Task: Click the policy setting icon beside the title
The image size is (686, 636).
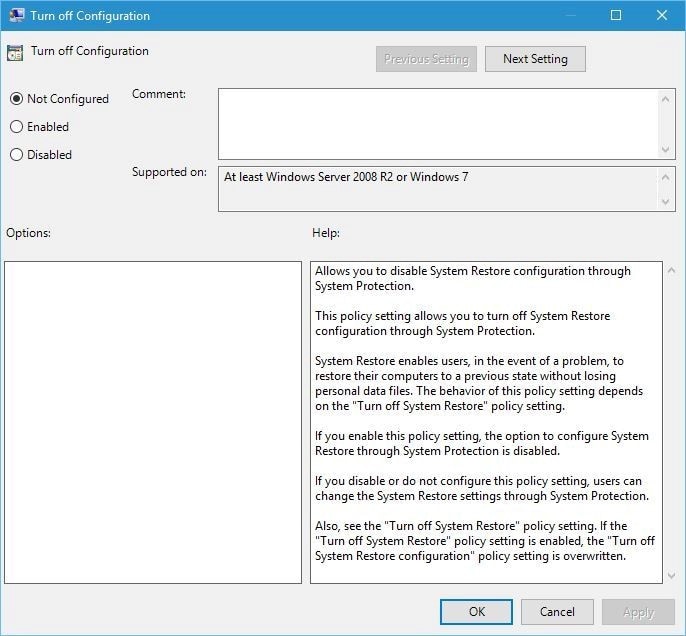Action: pyautogui.click(x=15, y=53)
